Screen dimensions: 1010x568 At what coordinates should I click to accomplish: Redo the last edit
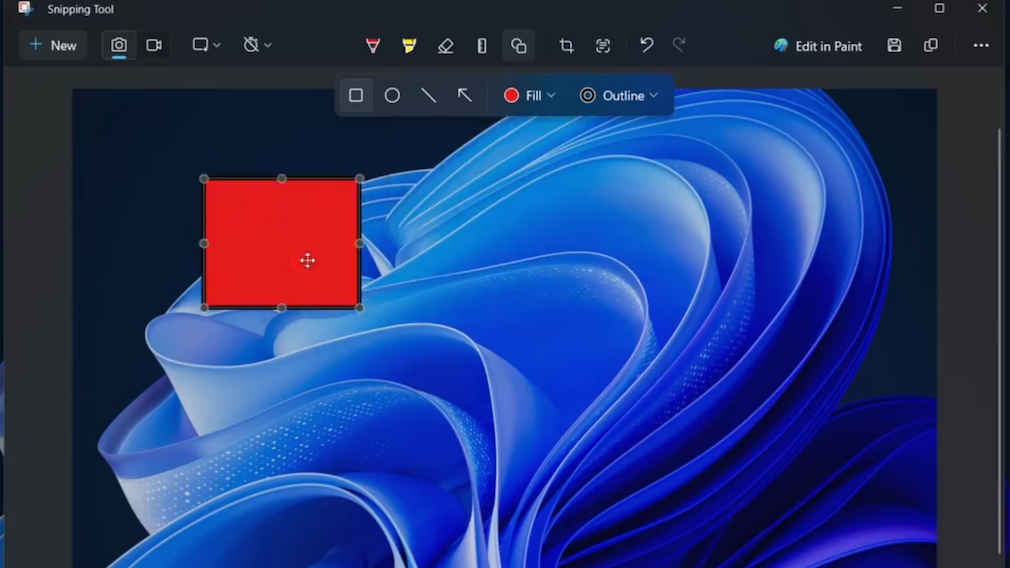679,45
